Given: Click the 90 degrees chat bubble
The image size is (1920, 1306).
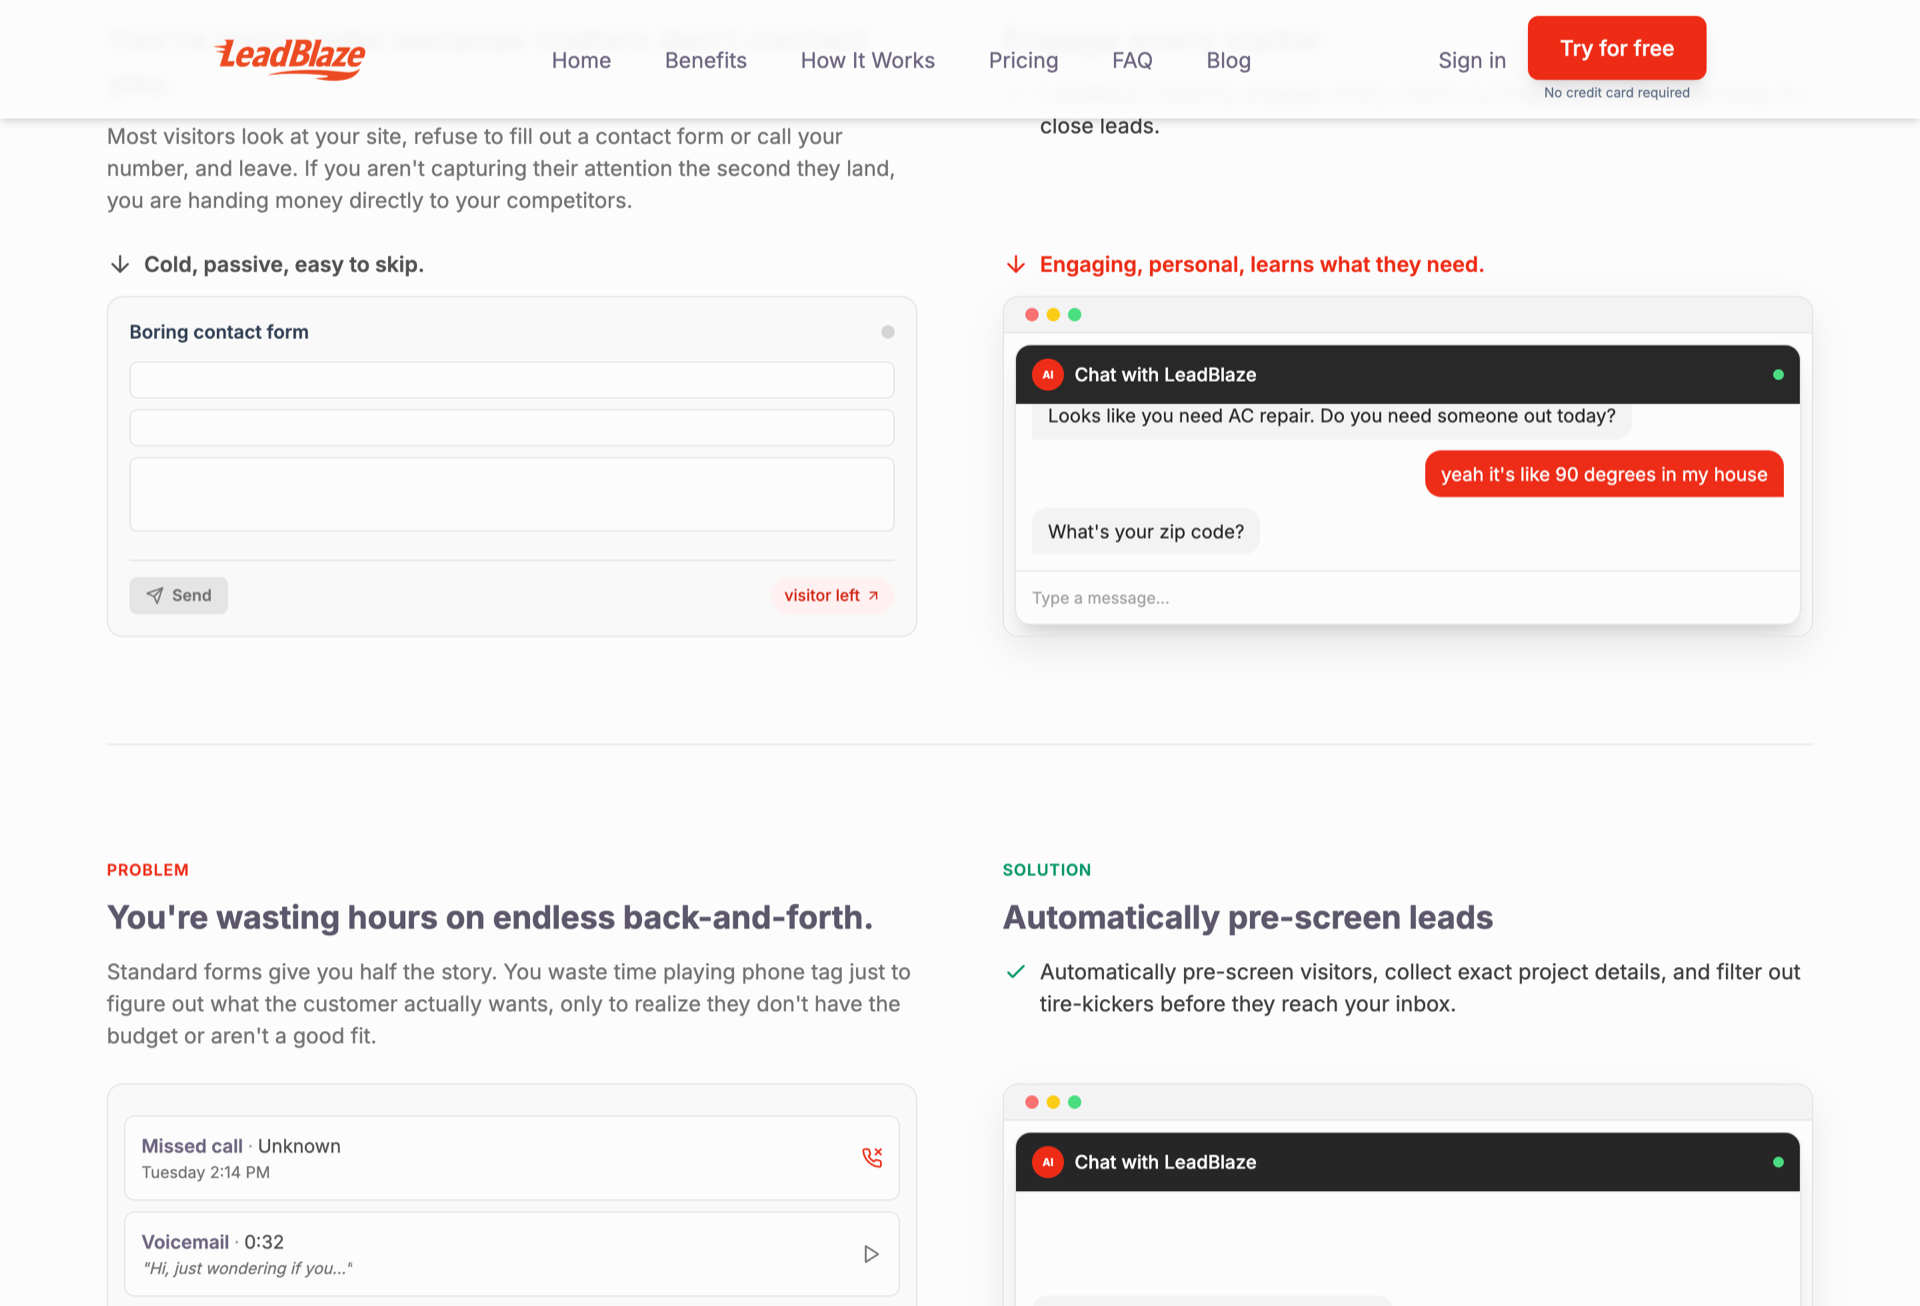Looking at the screenshot, I should (x=1604, y=474).
